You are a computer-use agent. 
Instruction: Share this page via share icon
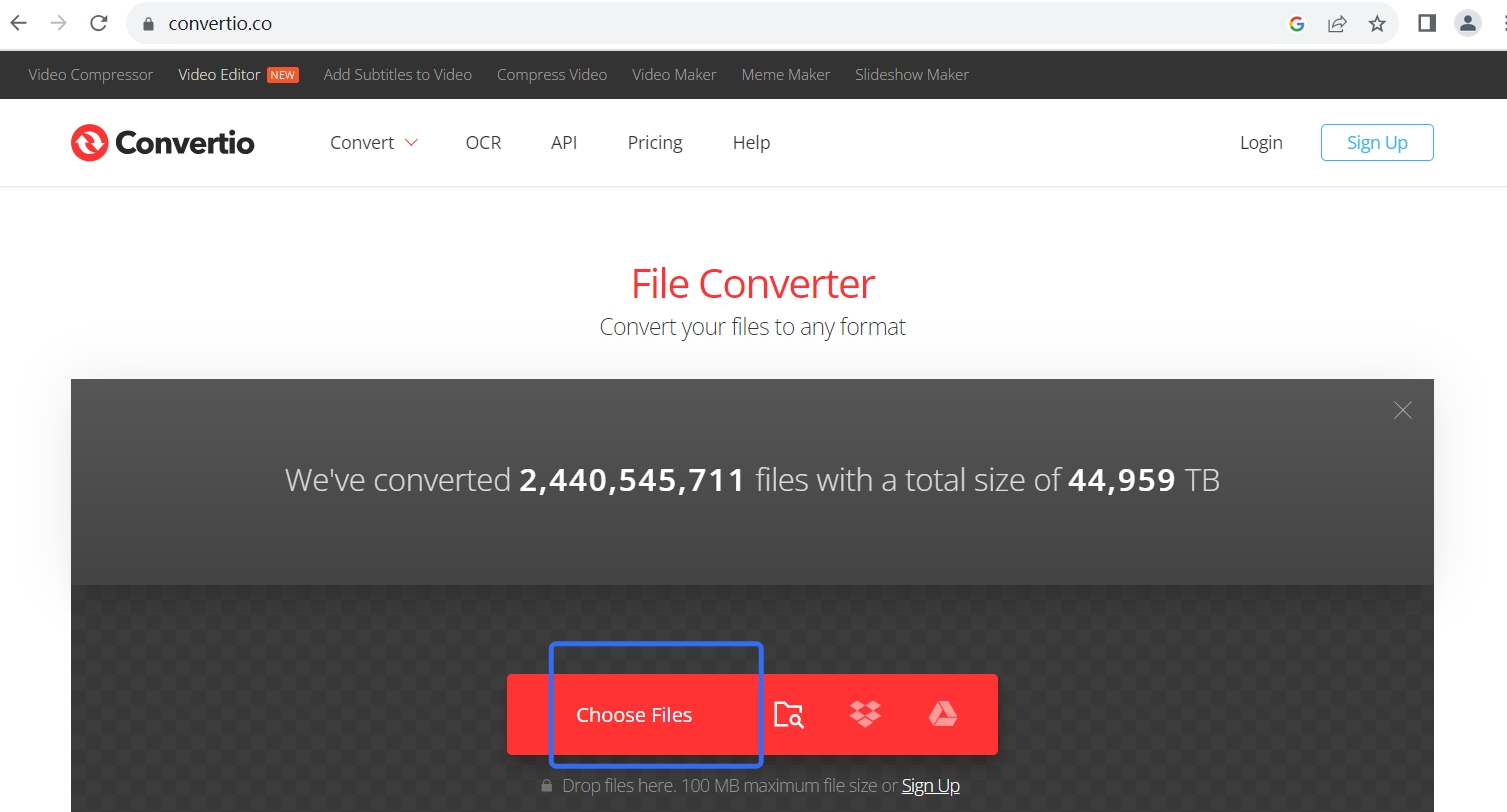point(1337,24)
